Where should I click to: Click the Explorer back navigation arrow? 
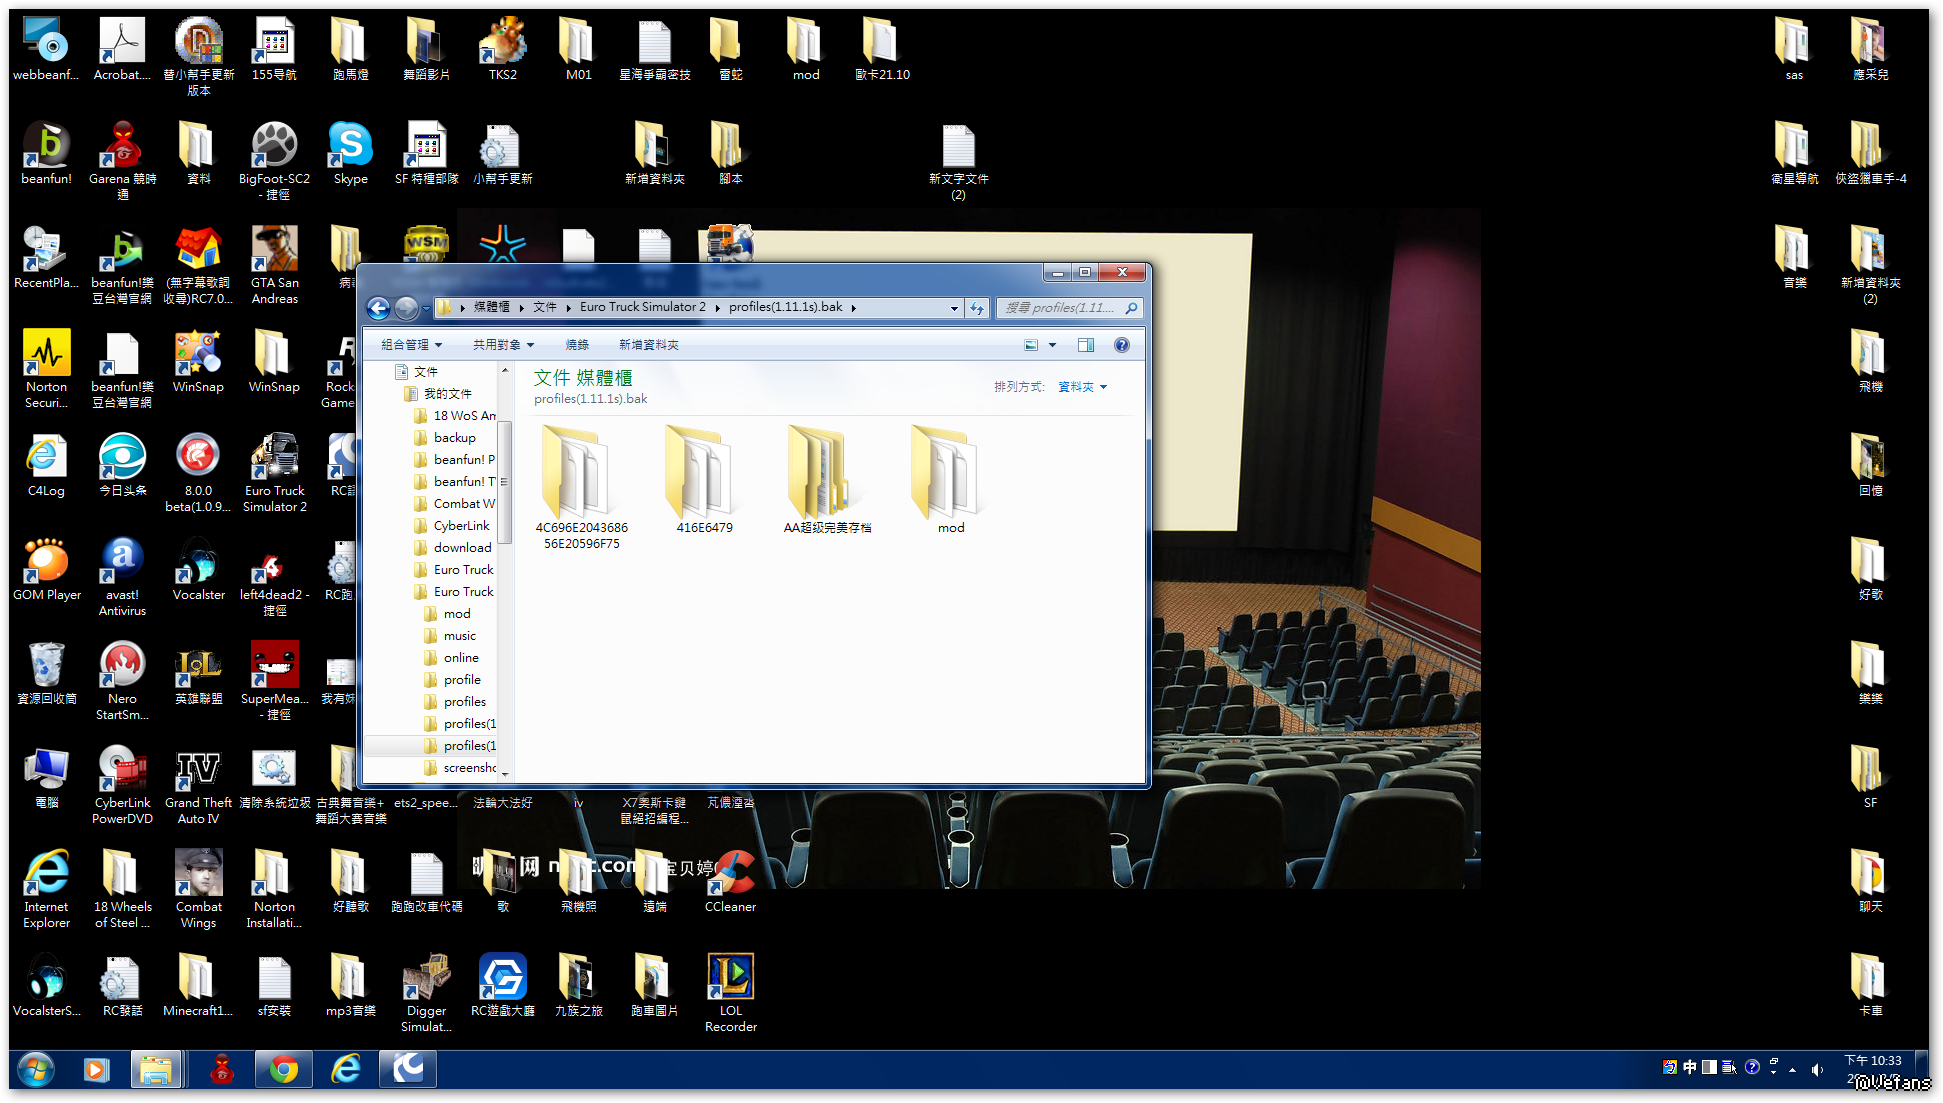pos(378,308)
